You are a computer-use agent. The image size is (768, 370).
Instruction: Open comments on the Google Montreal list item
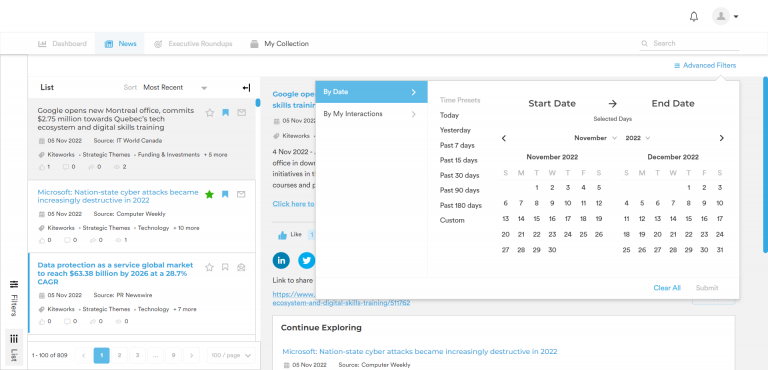[67, 167]
